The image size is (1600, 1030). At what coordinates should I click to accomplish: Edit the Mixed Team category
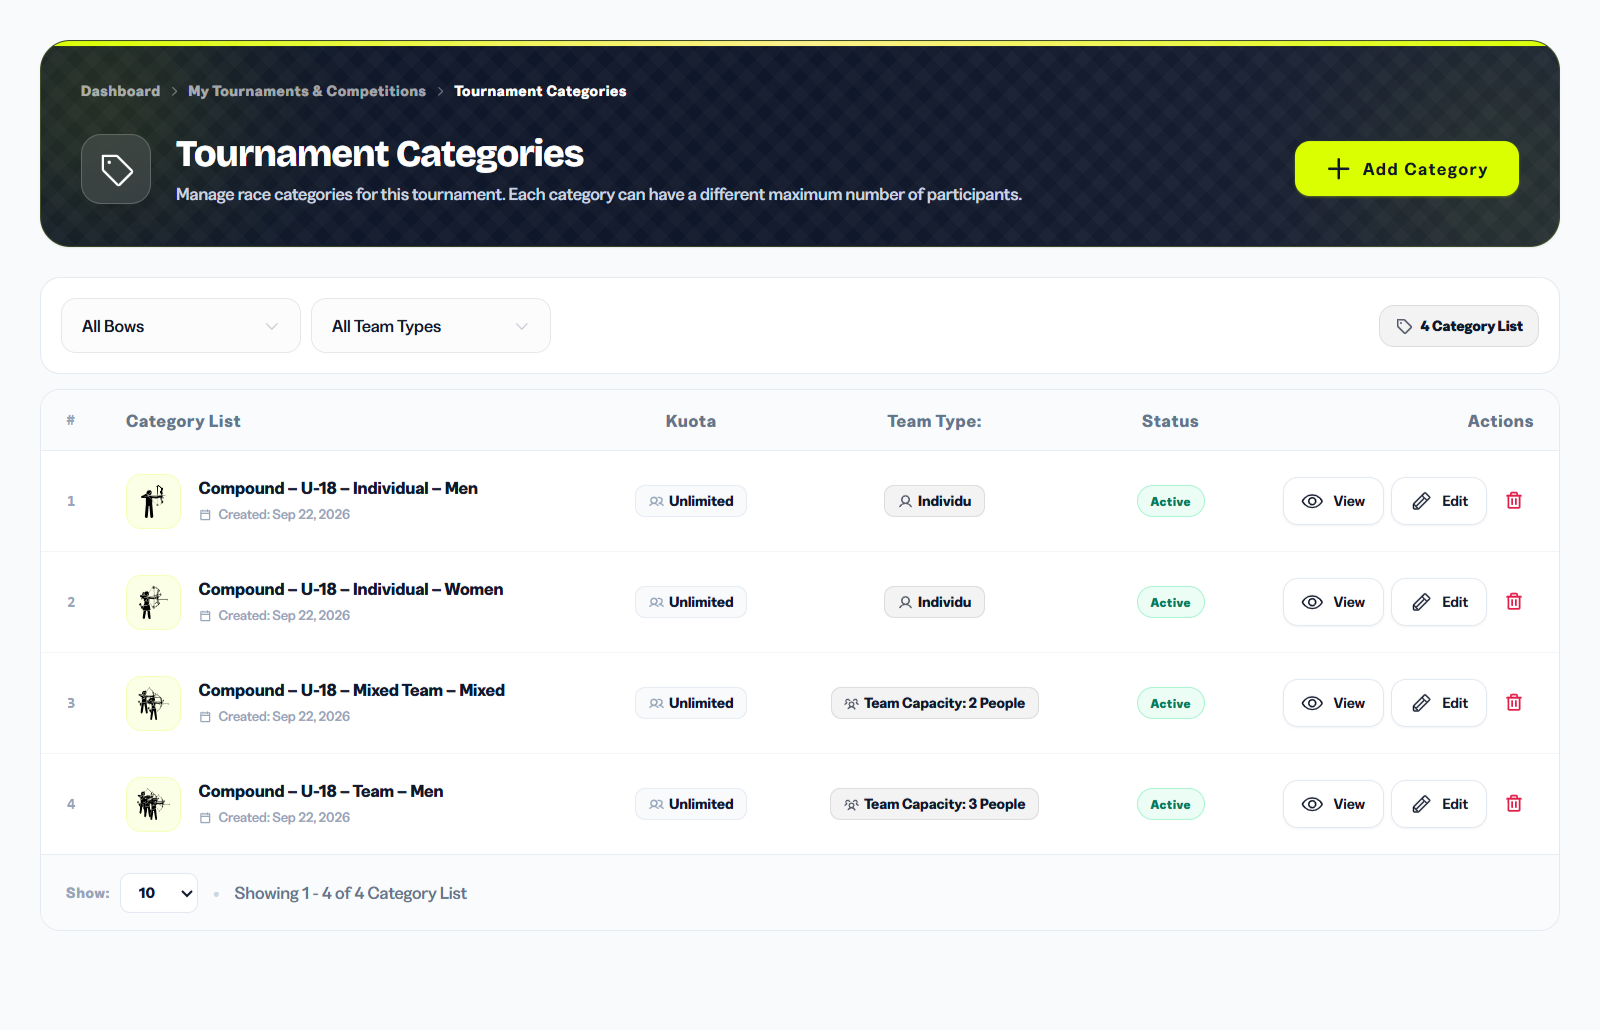click(x=1439, y=703)
